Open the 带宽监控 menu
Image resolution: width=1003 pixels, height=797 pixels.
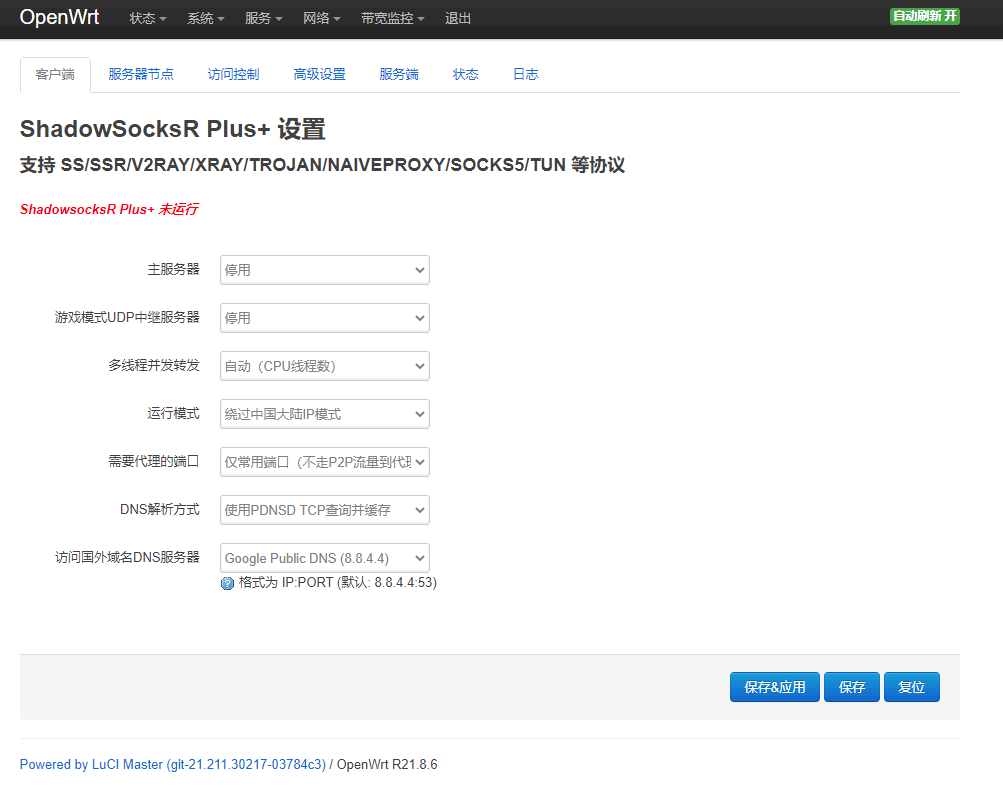pyautogui.click(x=393, y=19)
